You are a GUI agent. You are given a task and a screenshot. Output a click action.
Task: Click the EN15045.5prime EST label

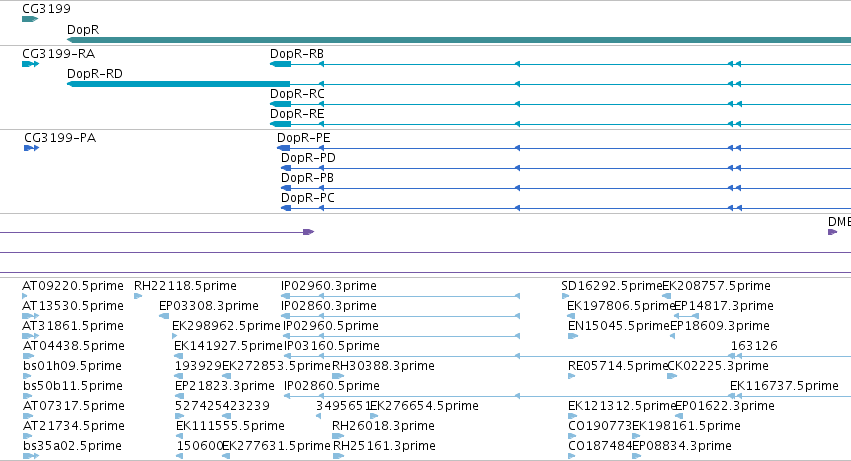click(x=619, y=326)
